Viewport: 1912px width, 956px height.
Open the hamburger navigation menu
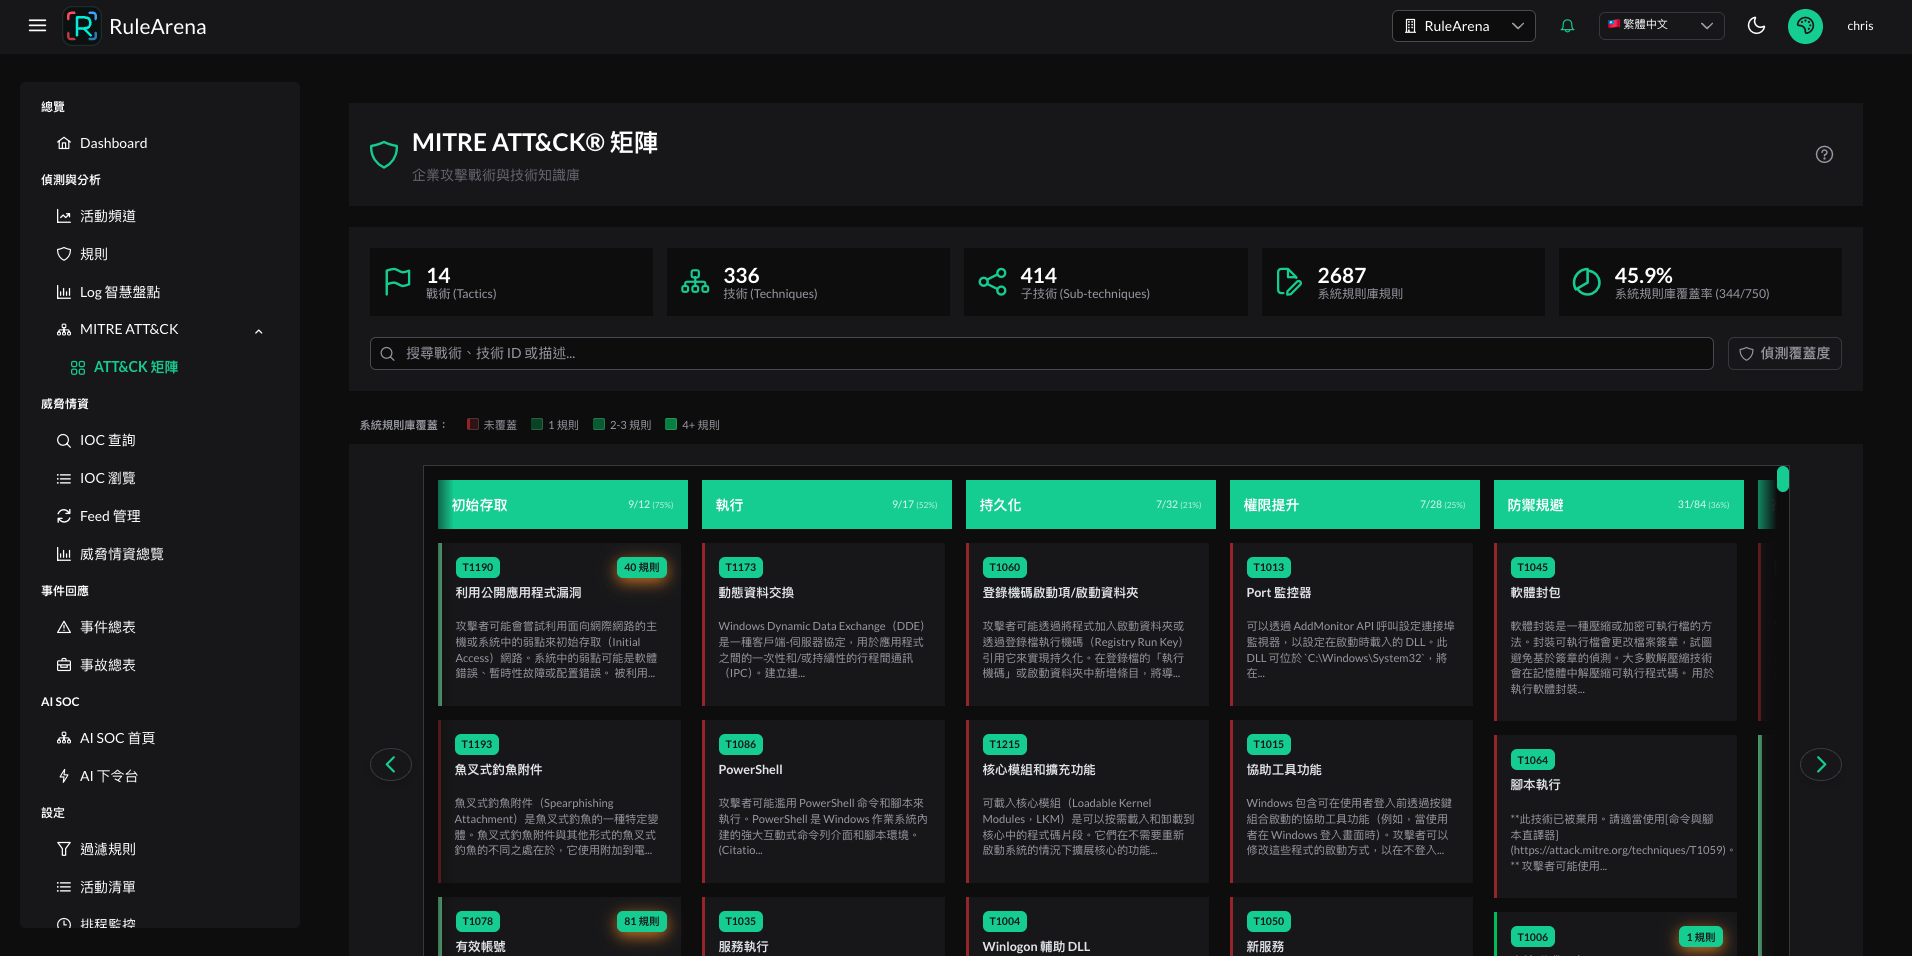click(37, 26)
